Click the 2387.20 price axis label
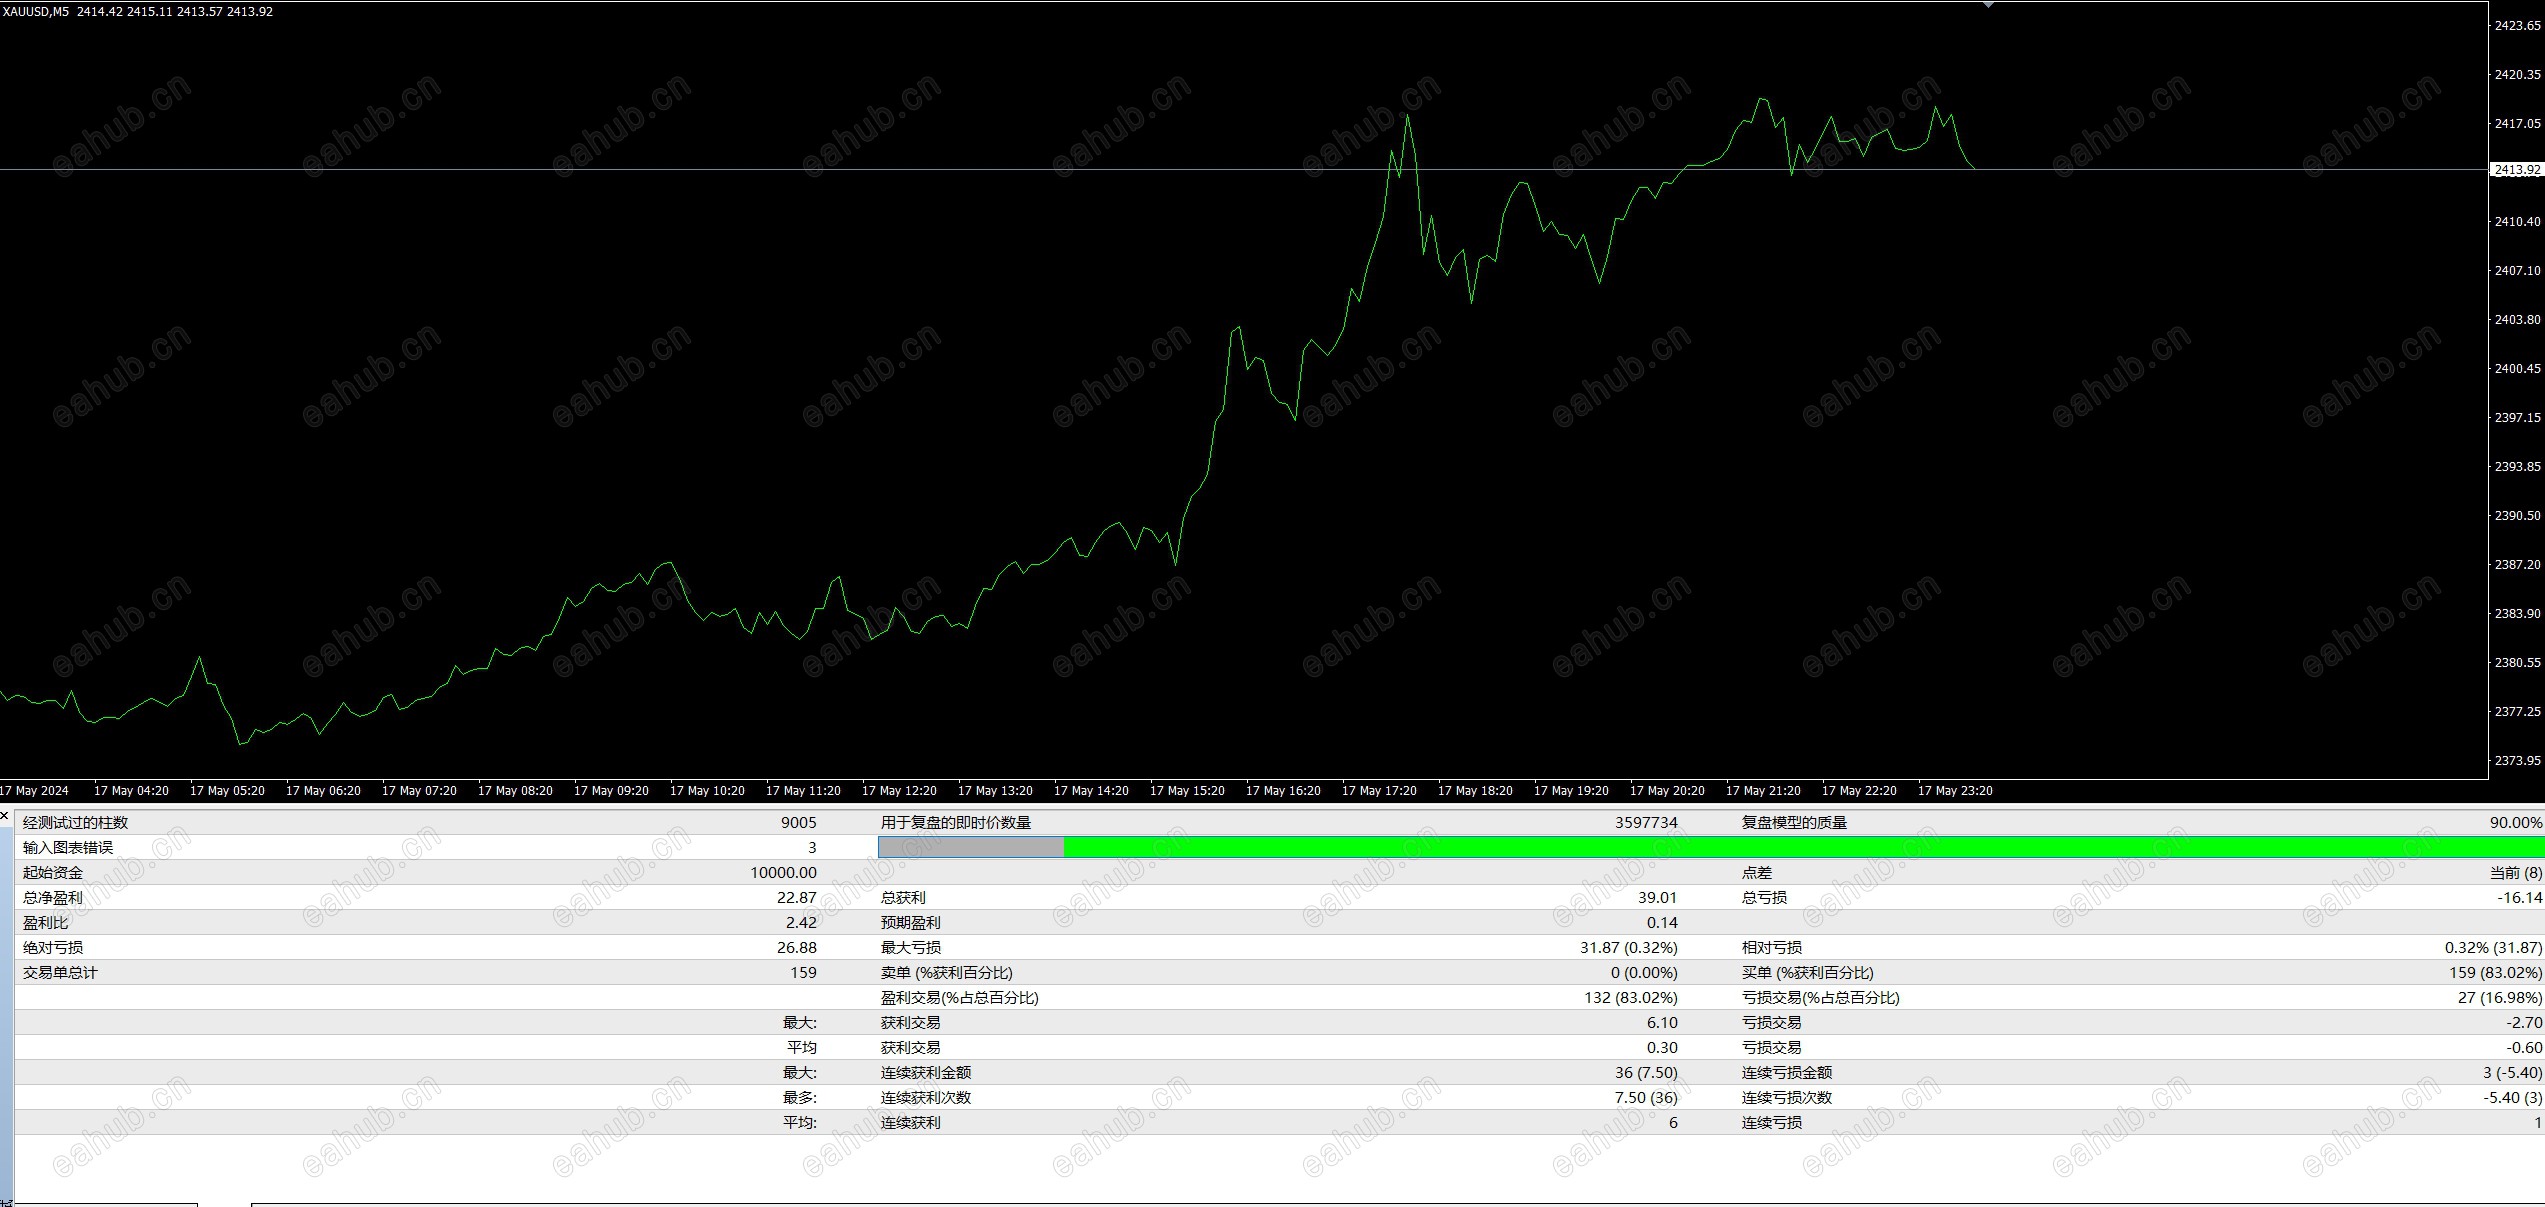This screenshot has width=2545, height=1207. pos(2517,565)
